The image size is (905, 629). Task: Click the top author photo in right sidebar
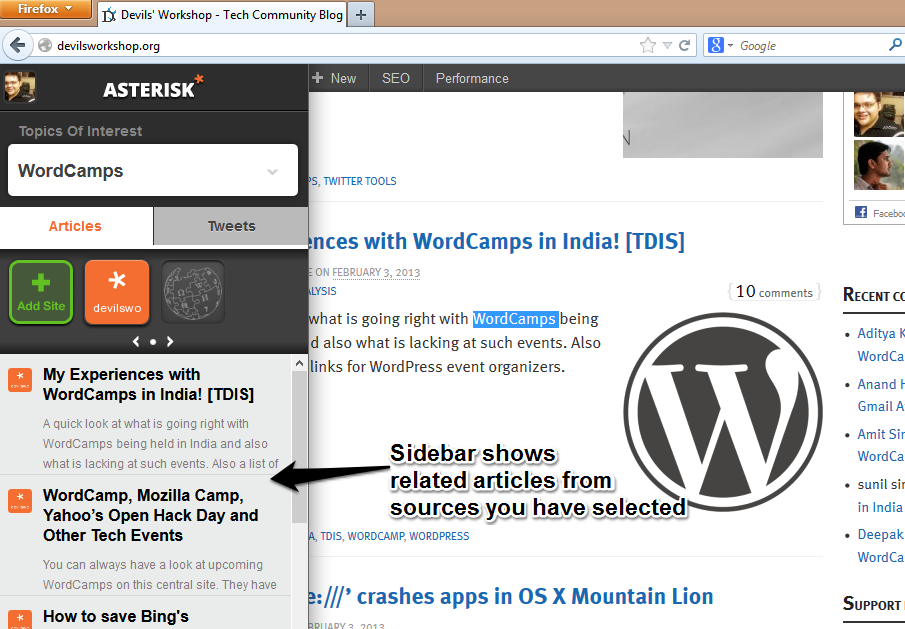tap(879, 114)
